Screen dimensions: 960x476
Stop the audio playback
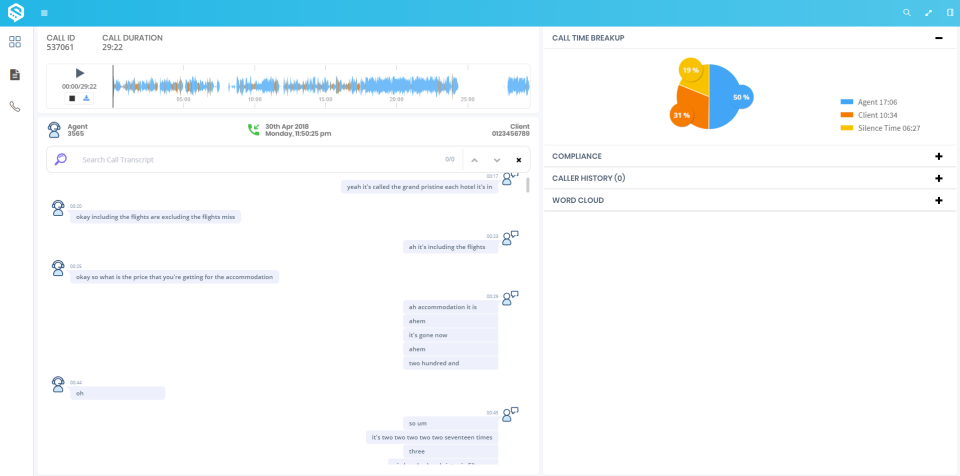coord(72,98)
